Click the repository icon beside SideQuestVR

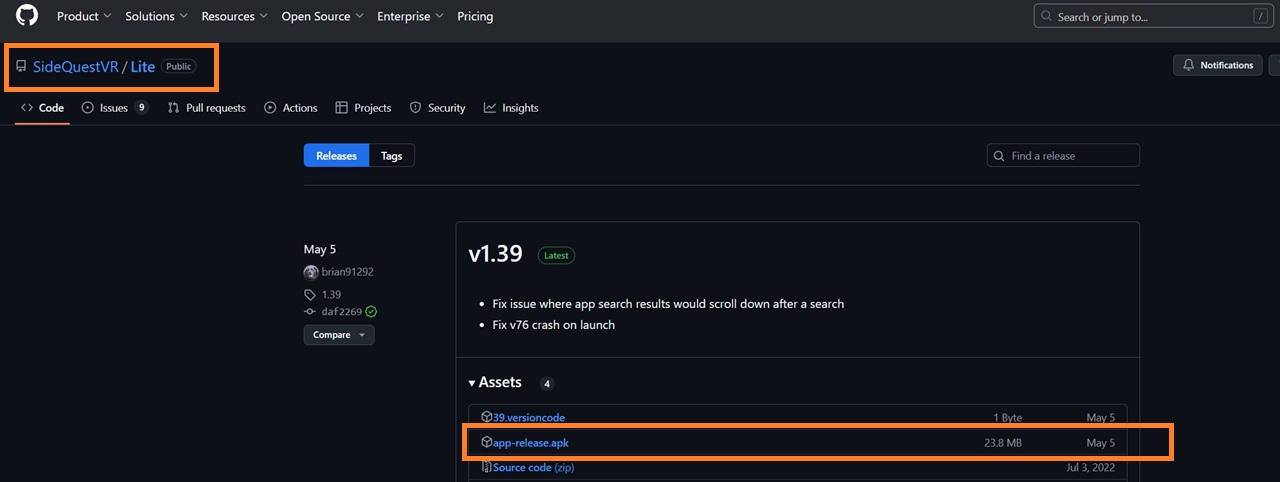click(x=21, y=66)
